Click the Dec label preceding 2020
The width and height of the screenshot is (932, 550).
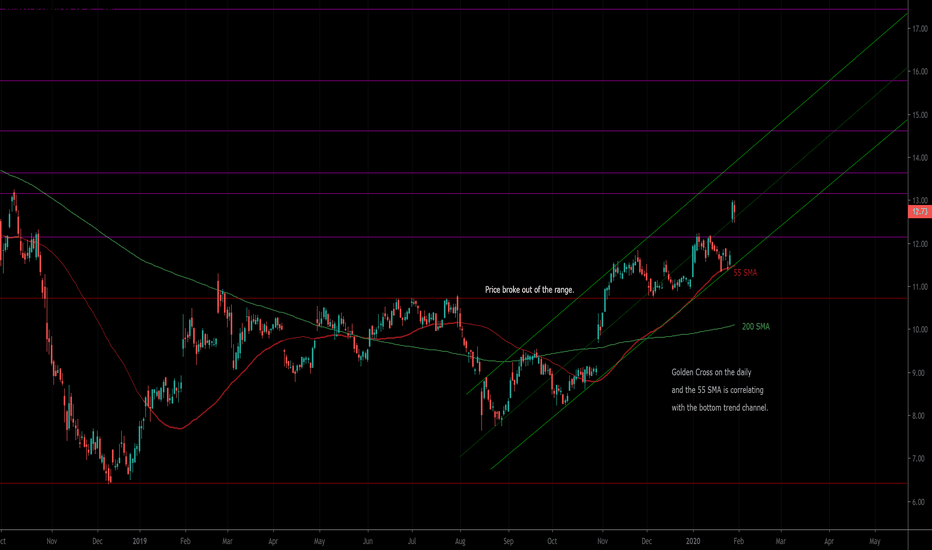[x=647, y=541]
